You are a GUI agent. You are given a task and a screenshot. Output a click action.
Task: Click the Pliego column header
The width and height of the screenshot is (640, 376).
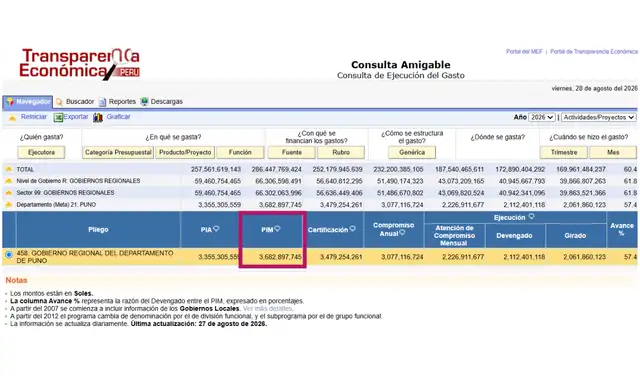[98, 229]
